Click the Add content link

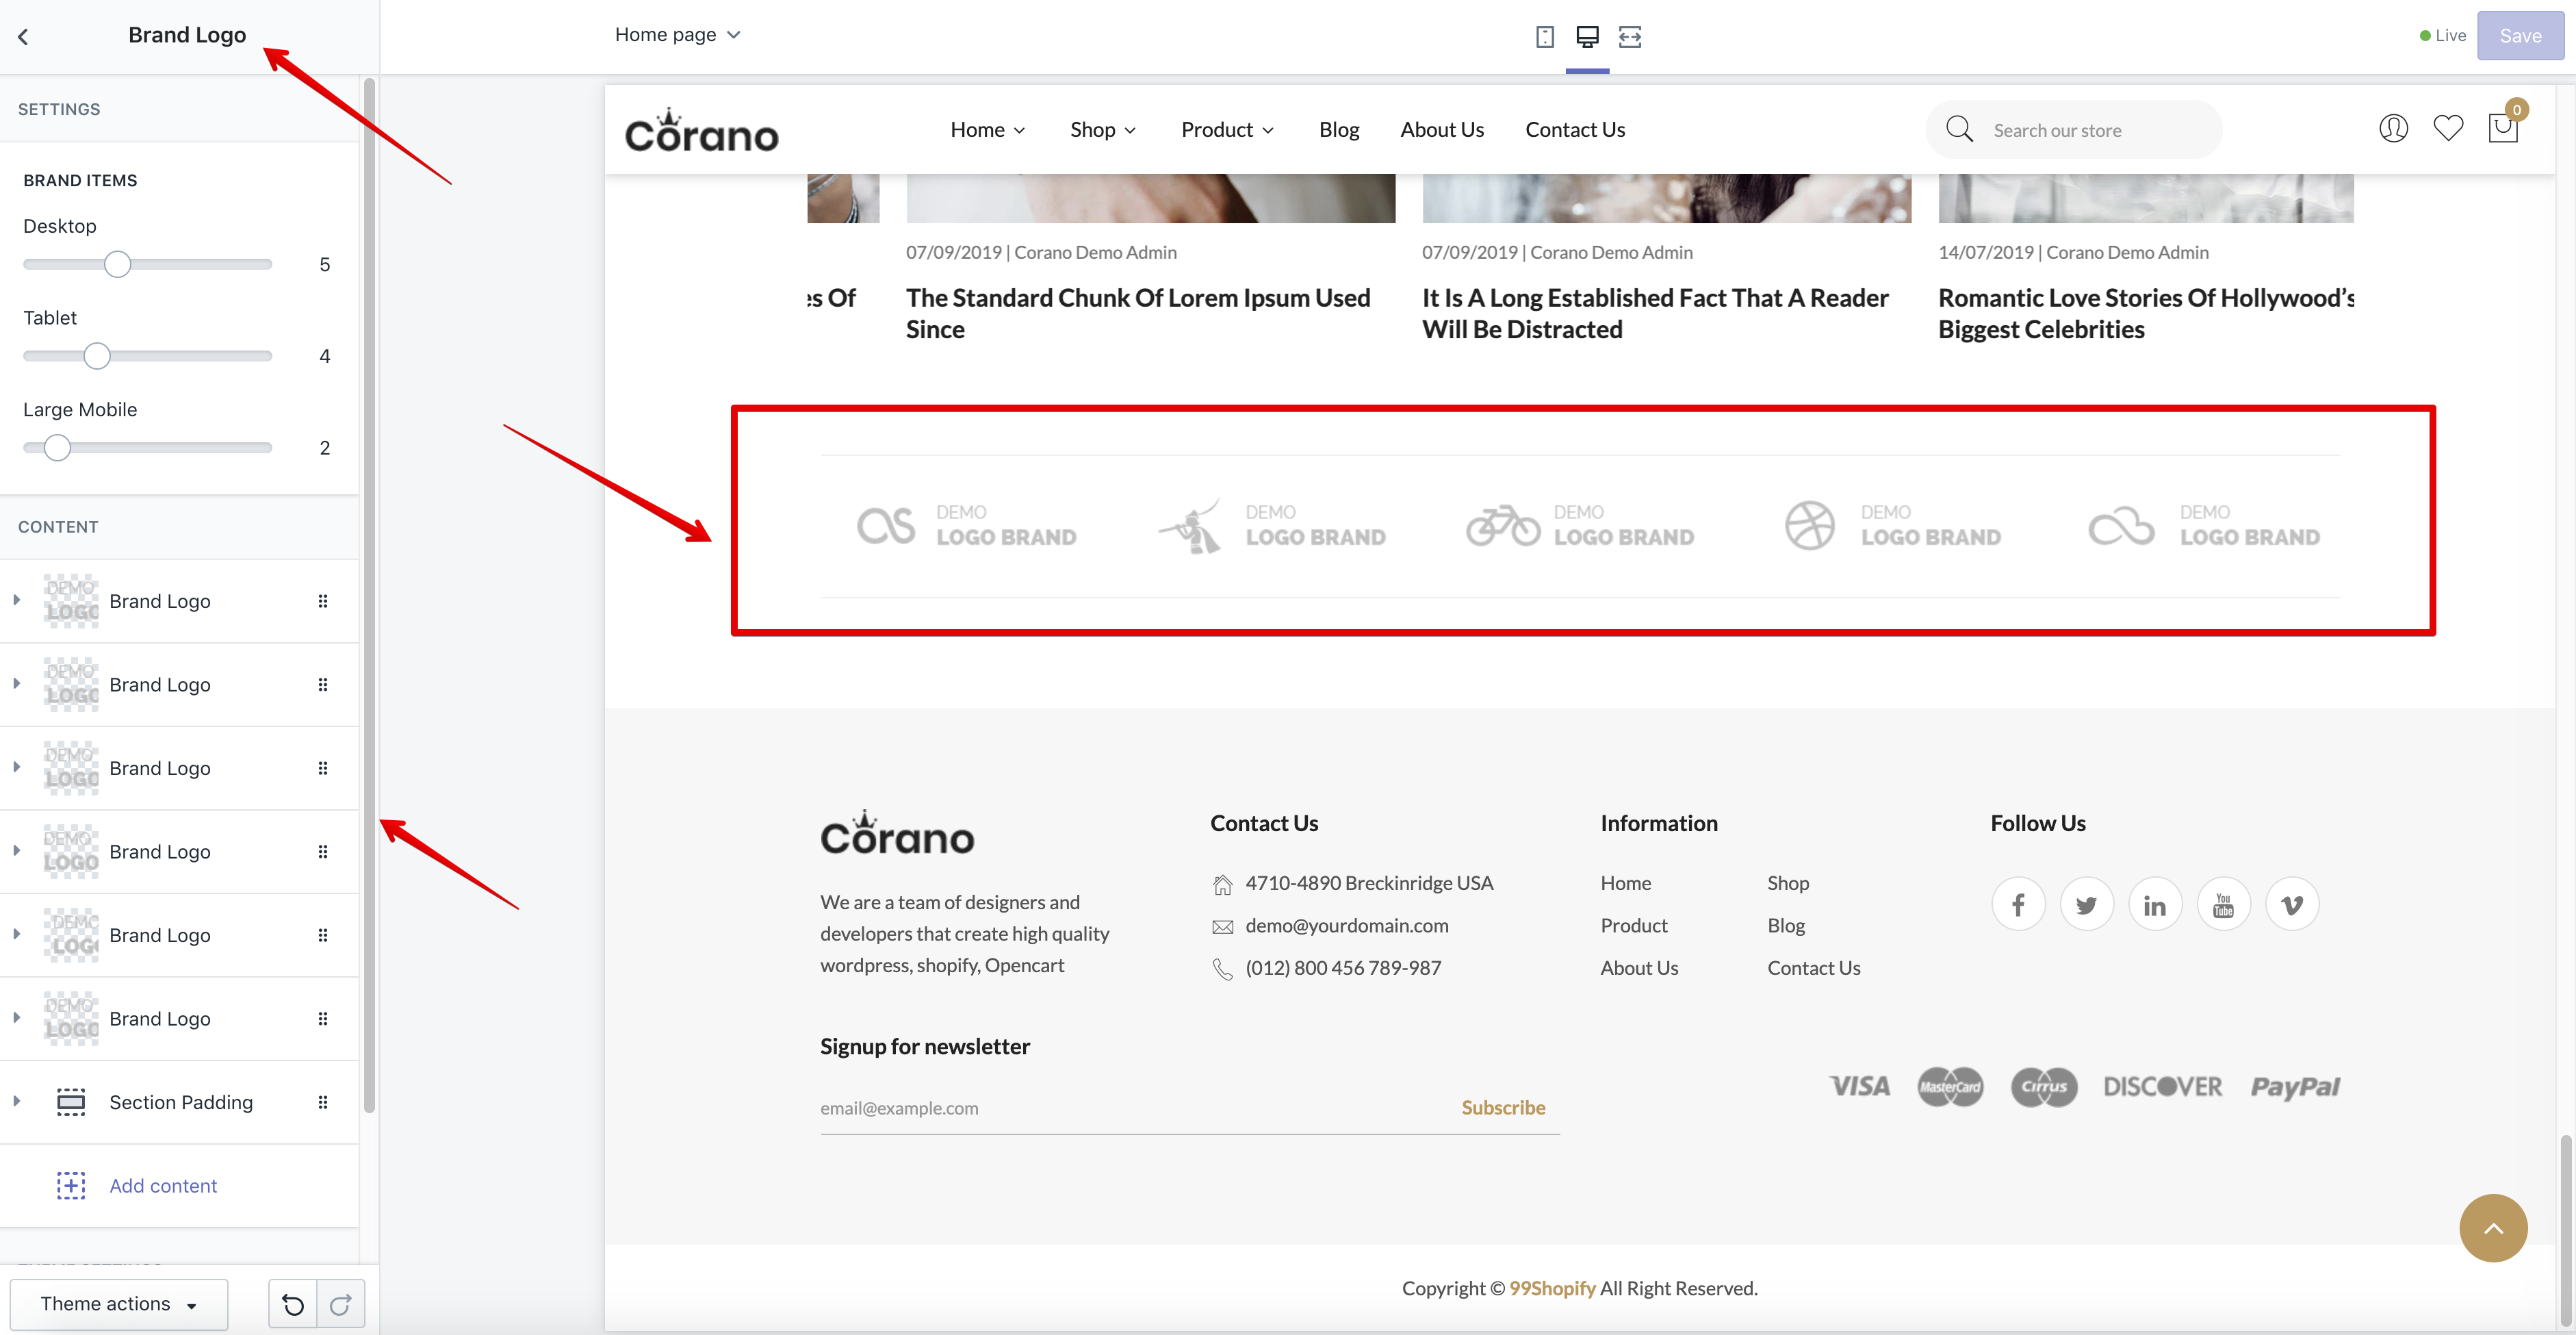pyautogui.click(x=162, y=1186)
